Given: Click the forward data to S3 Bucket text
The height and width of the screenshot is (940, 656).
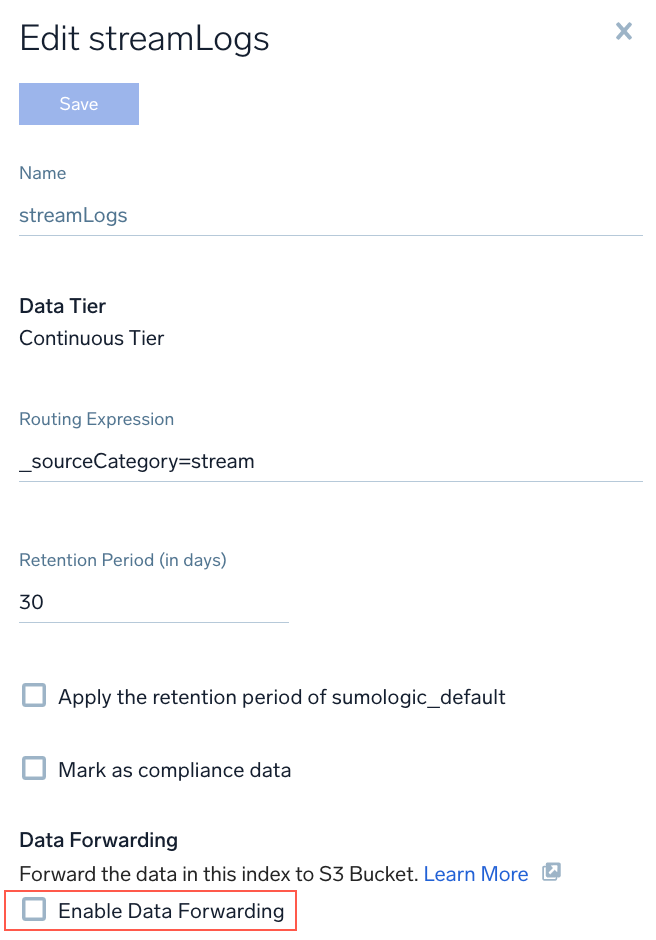Looking at the screenshot, I should (220, 873).
